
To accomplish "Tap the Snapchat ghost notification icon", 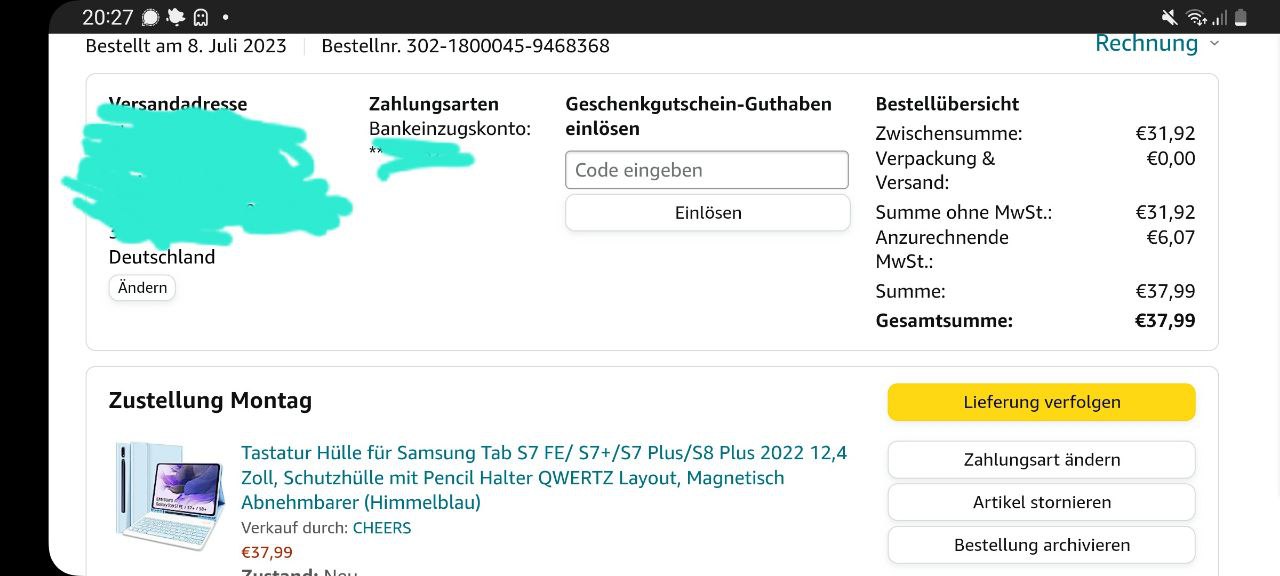I will tap(201, 17).
